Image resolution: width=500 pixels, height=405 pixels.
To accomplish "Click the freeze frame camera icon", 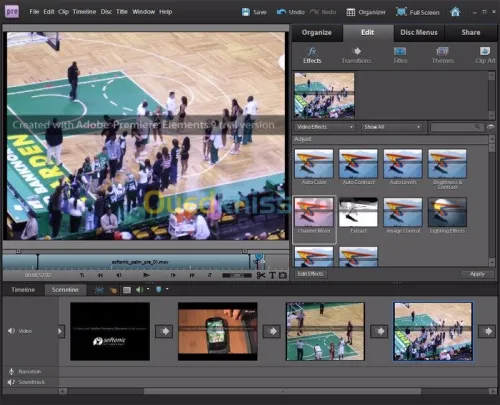I will [283, 275].
